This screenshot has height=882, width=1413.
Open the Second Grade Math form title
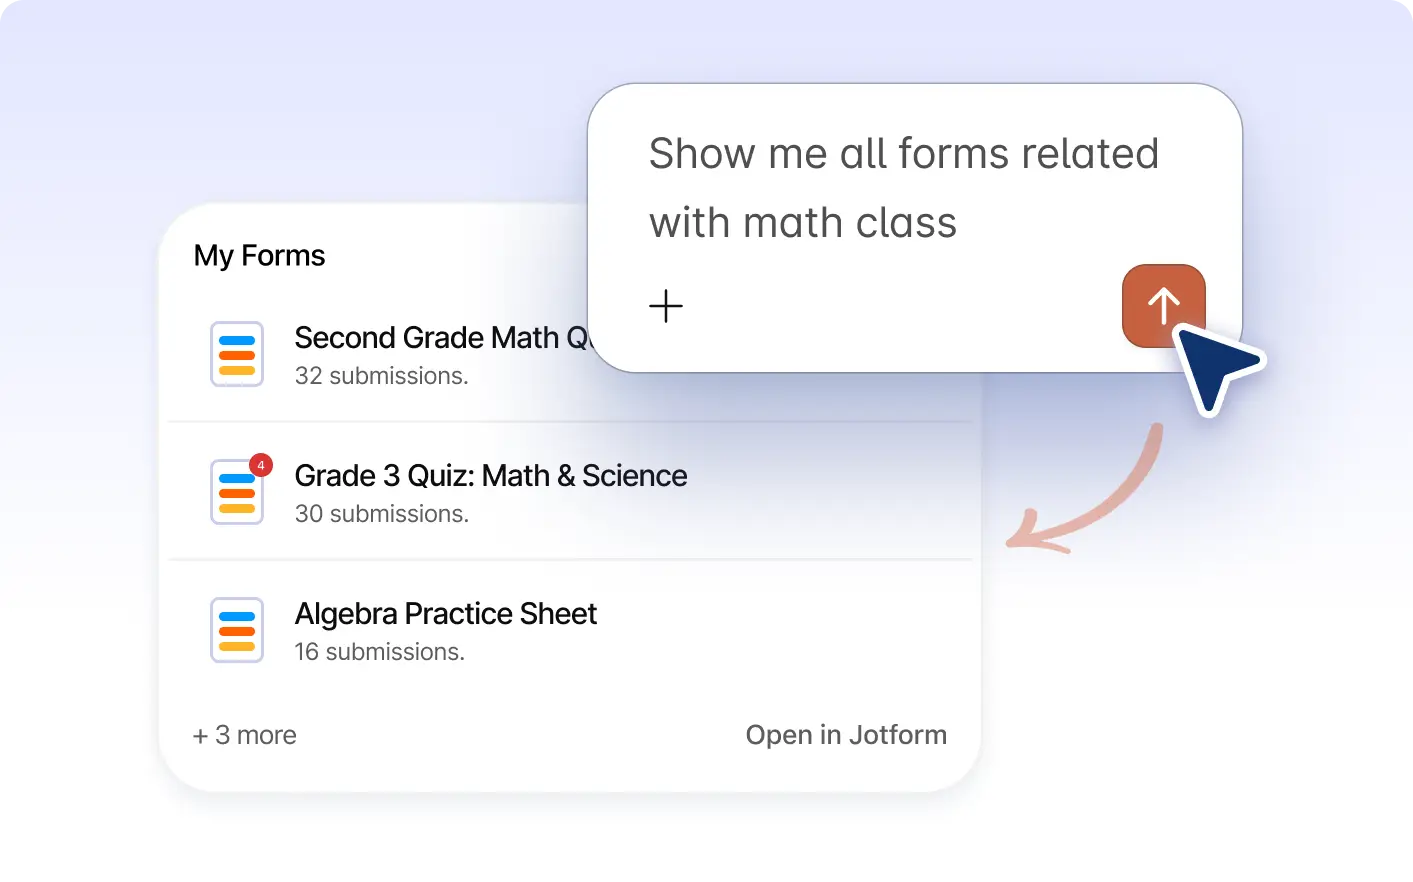click(441, 338)
